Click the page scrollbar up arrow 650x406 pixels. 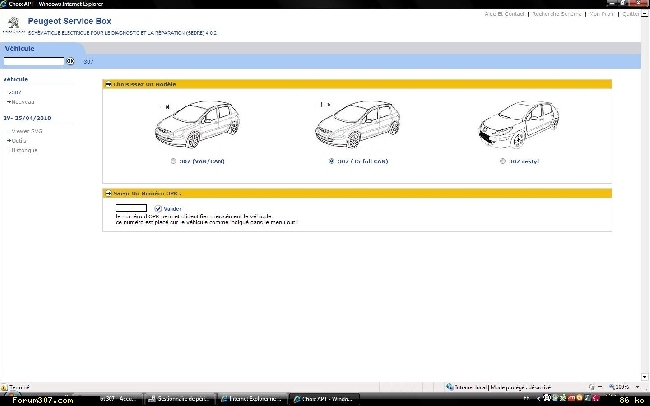pyautogui.click(x=645, y=14)
